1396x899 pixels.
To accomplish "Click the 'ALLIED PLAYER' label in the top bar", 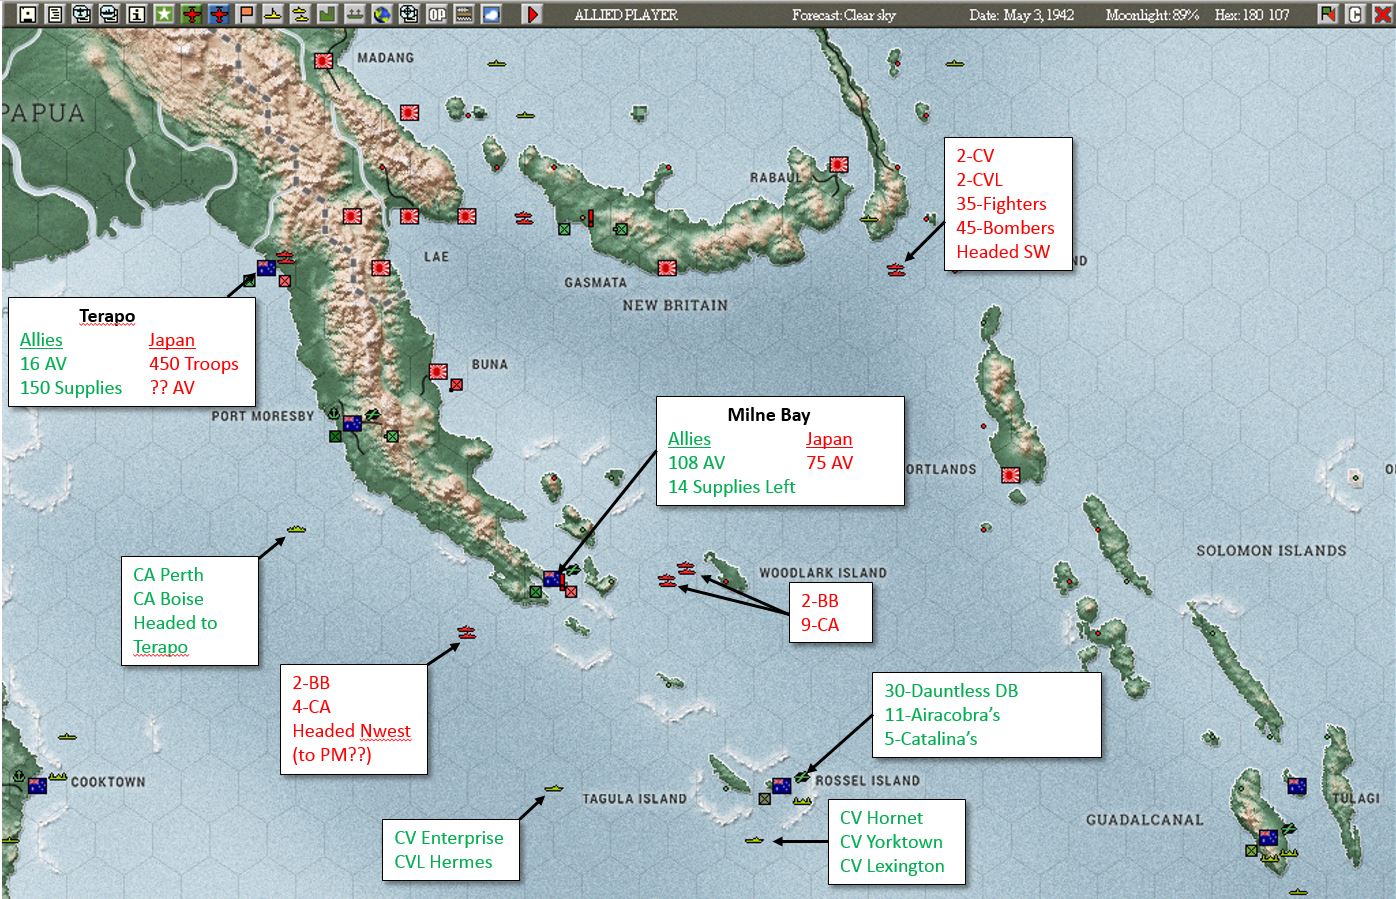I will (626, 15).
